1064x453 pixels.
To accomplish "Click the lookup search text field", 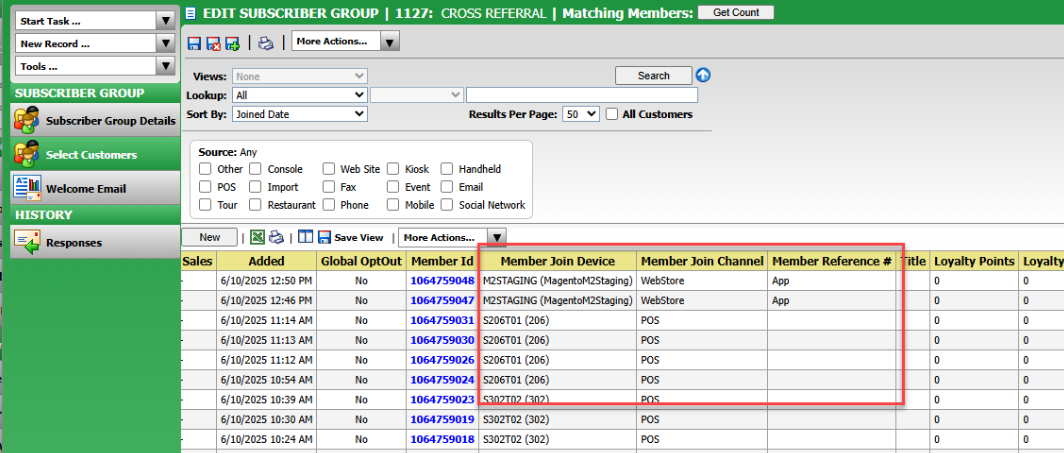I will (x=581, y=95).
